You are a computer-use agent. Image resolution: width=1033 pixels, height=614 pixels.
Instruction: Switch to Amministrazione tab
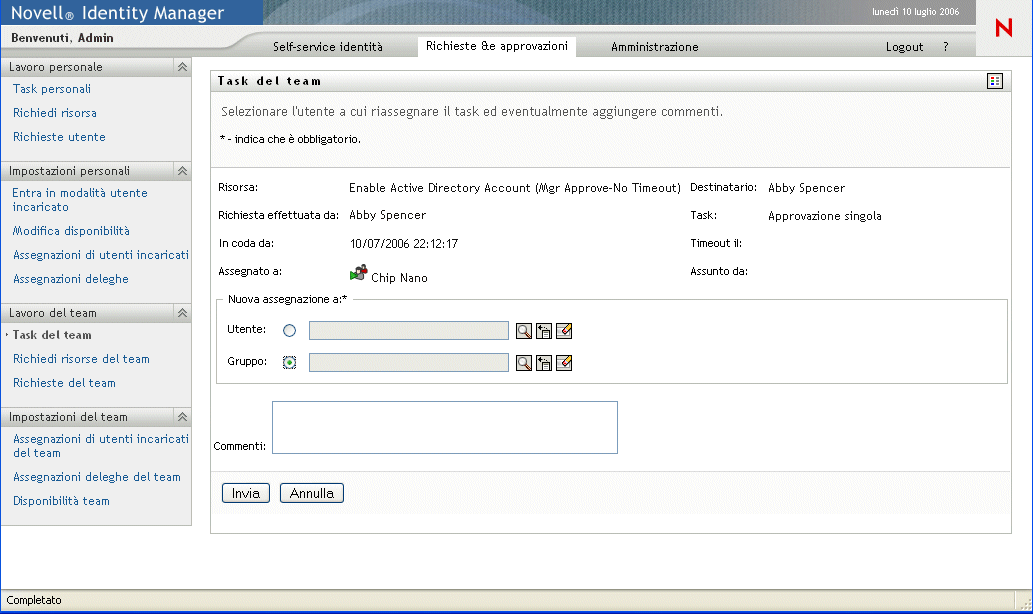655,47
